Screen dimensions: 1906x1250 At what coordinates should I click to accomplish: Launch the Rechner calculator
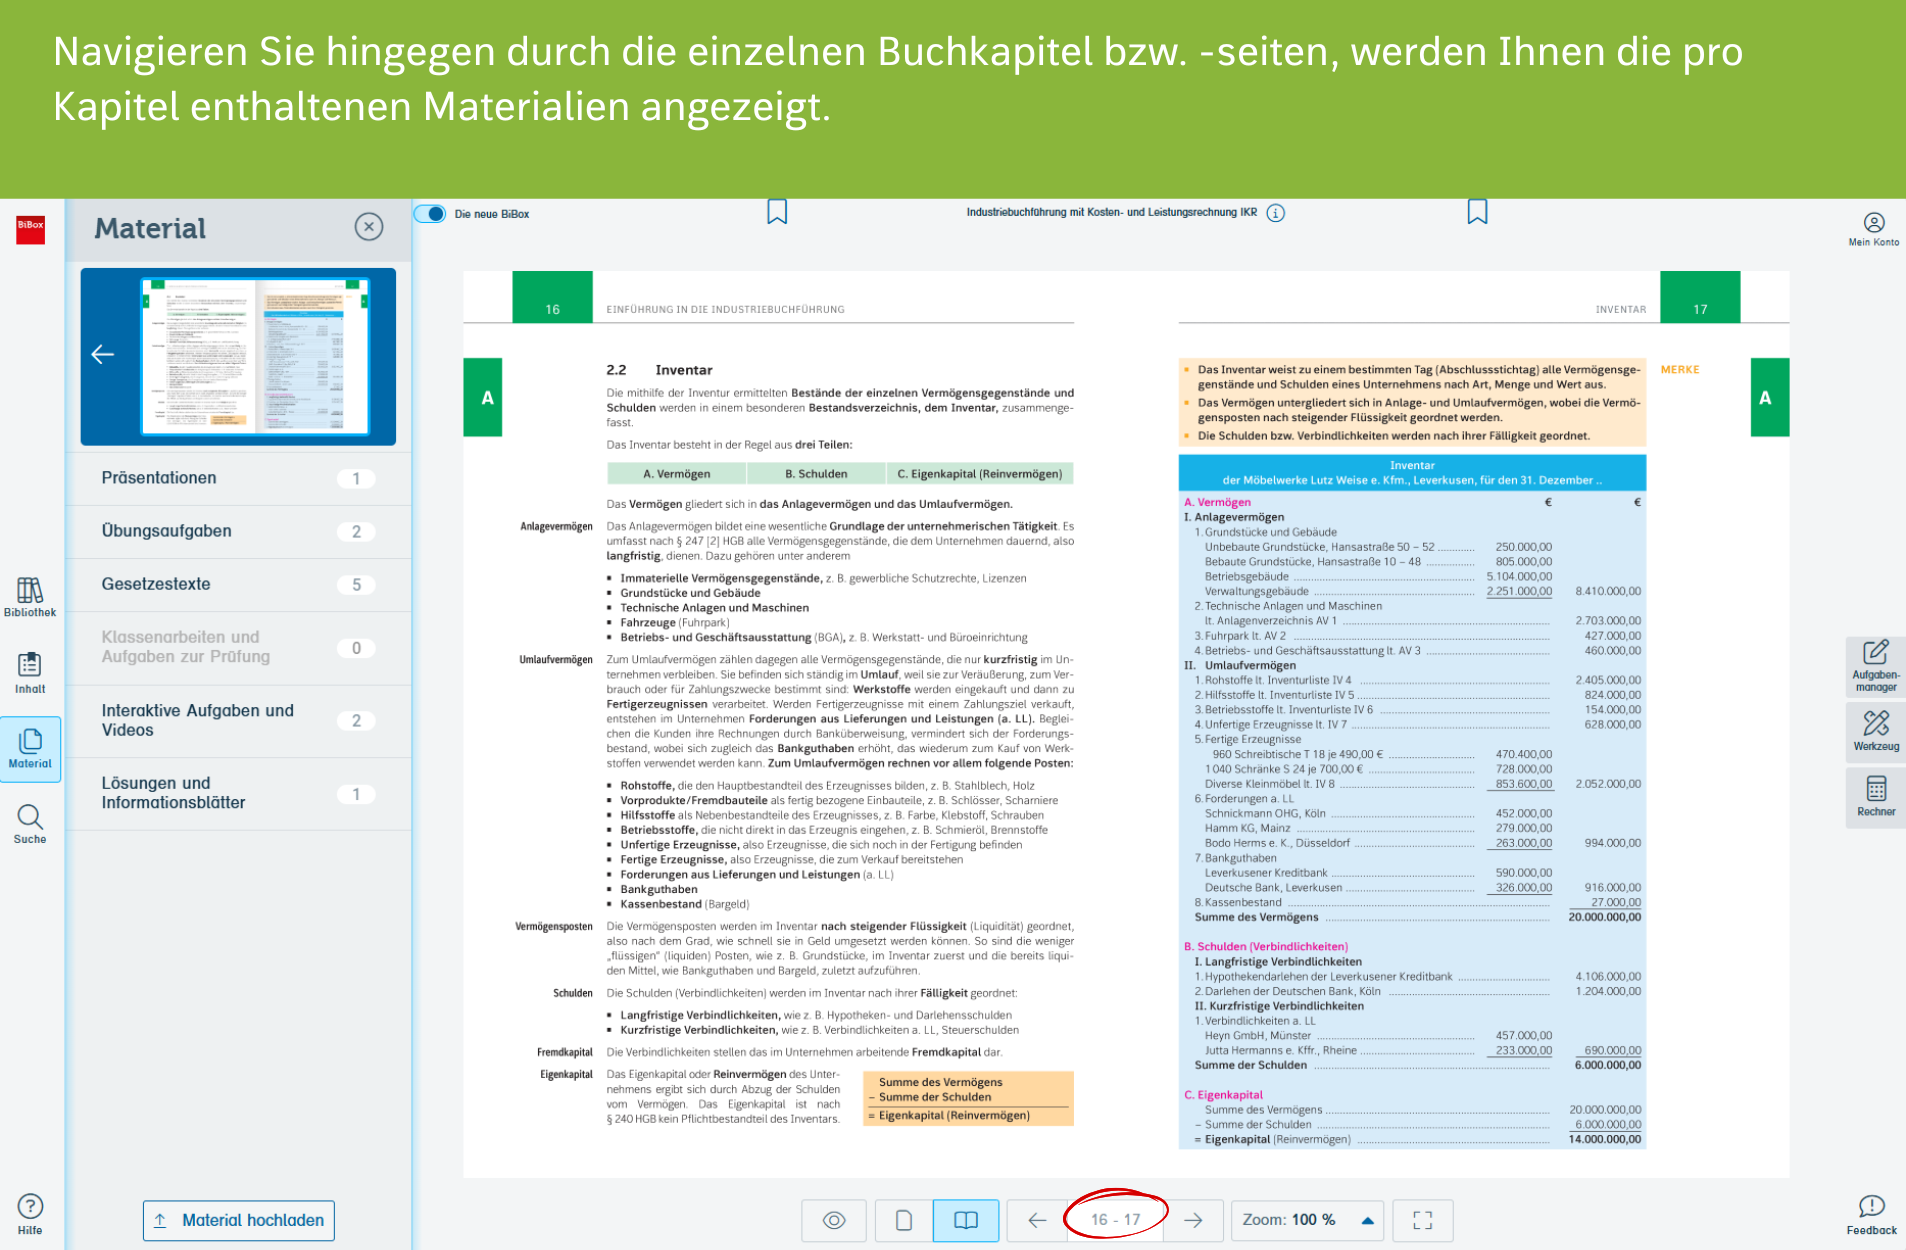tap(1875, 797)
